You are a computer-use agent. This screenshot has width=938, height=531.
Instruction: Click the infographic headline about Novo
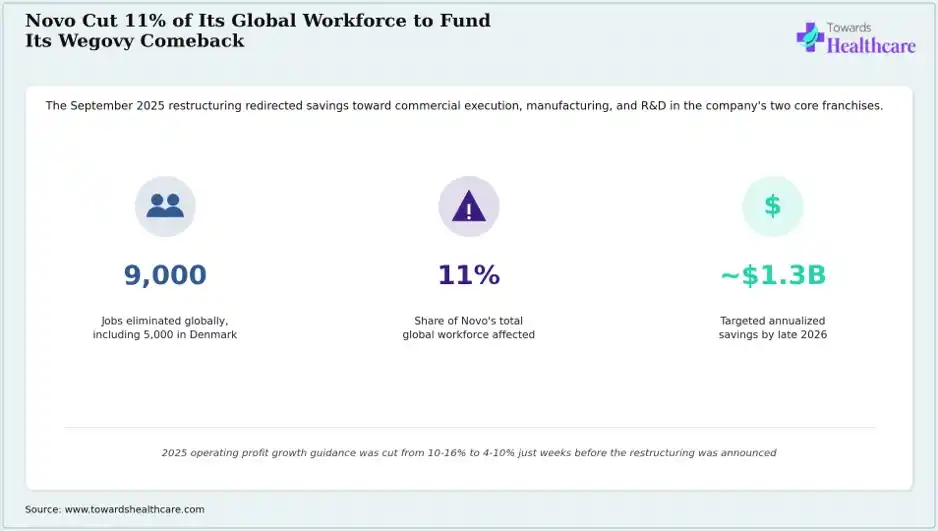coord(258,30)
